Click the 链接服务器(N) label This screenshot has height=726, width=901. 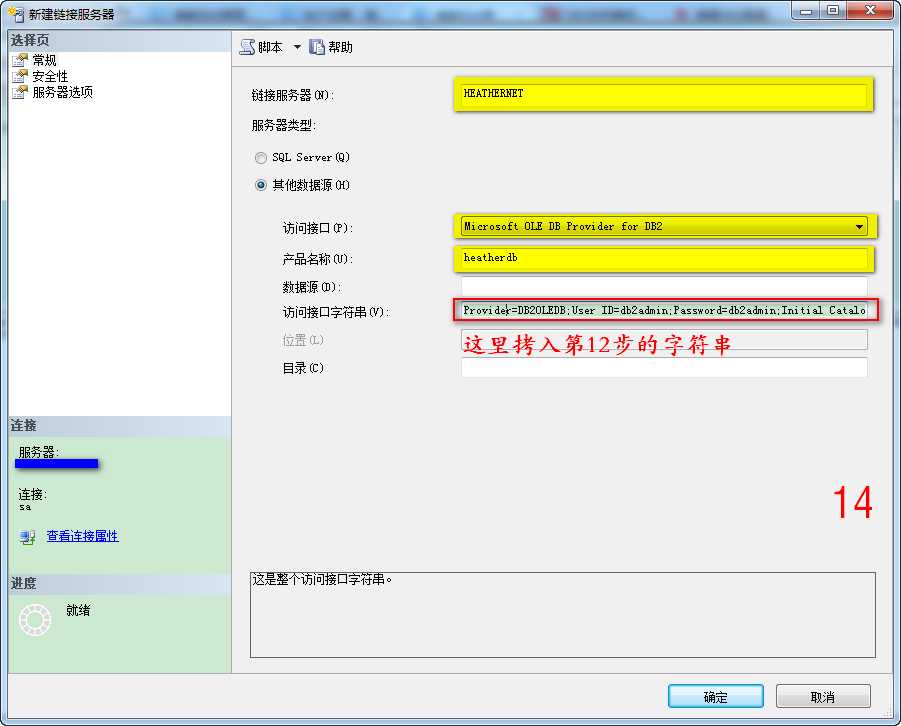[x=292, y=95]
